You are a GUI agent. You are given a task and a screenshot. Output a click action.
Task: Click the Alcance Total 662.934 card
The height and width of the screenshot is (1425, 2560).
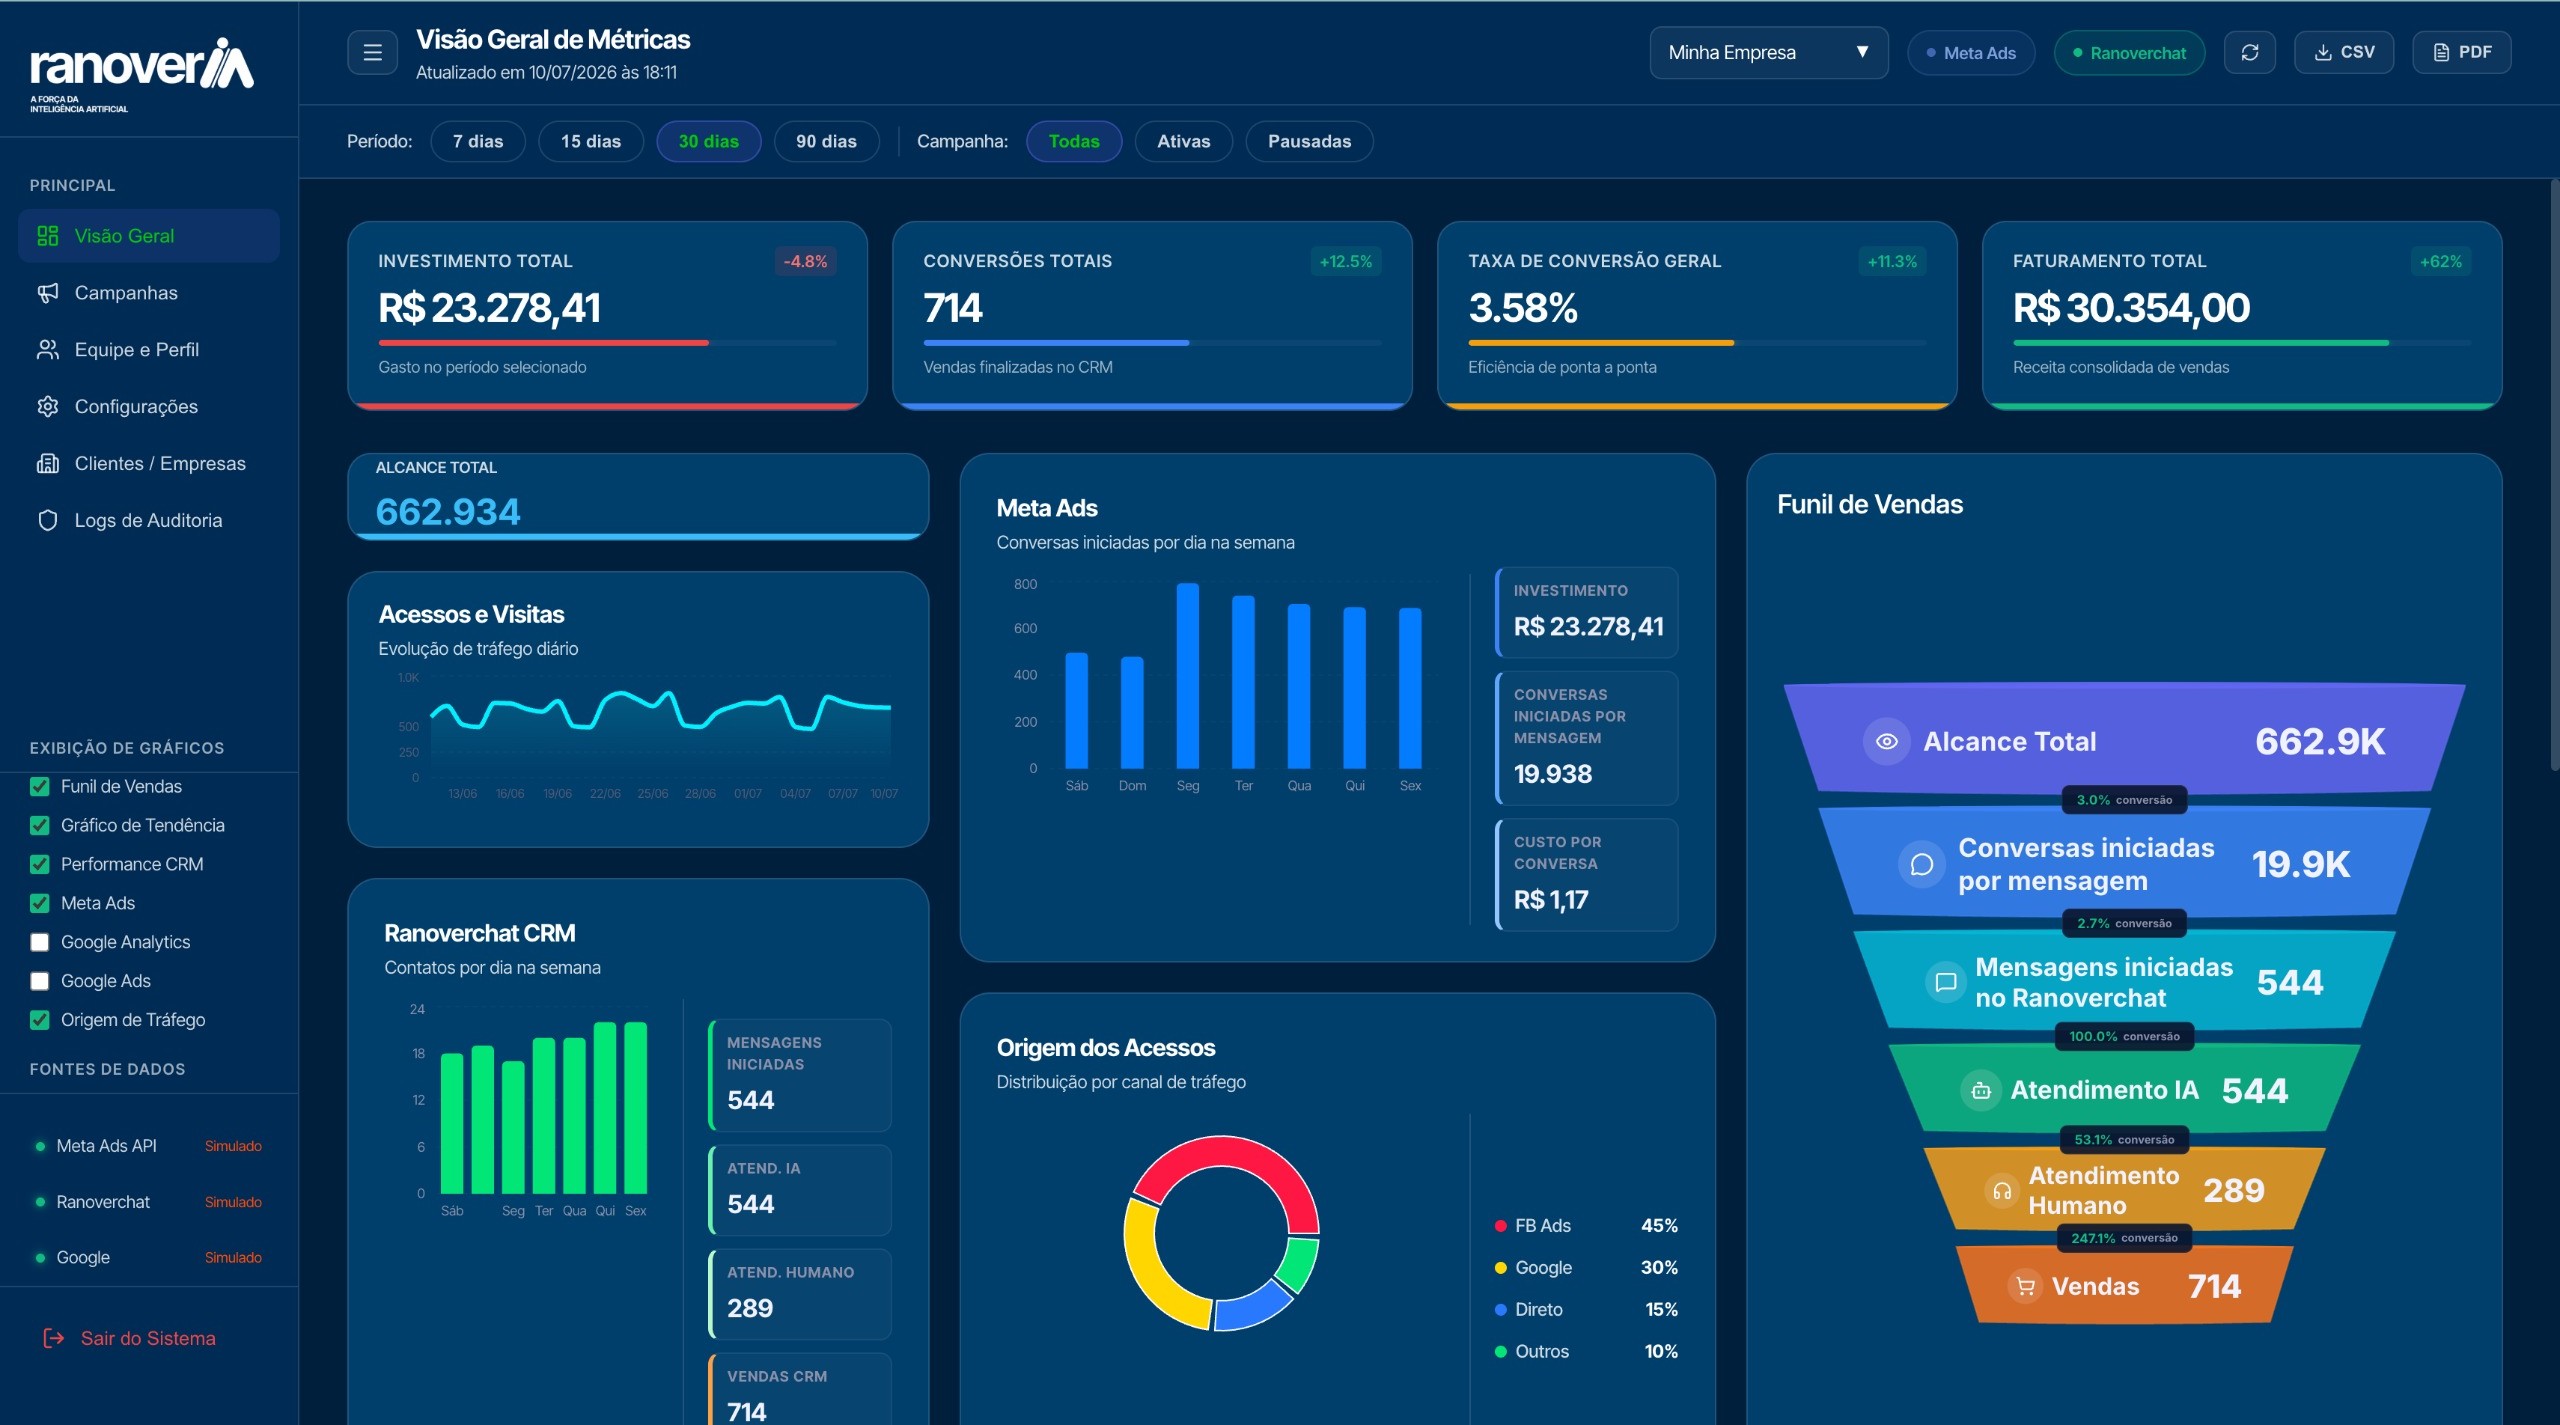pos(638,497)
